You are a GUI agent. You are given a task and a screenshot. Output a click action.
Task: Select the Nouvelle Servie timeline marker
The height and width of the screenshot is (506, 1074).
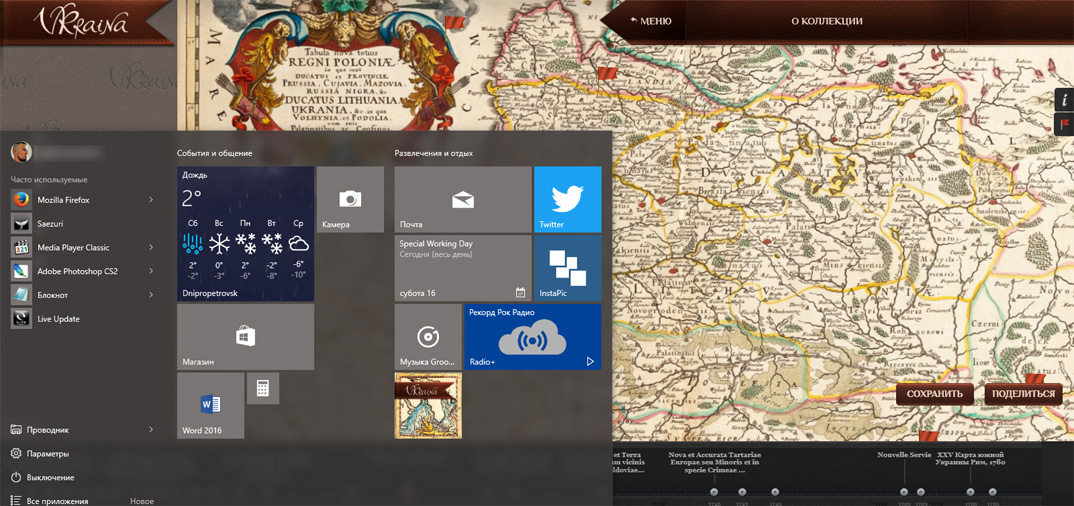[x=904, y=492]
